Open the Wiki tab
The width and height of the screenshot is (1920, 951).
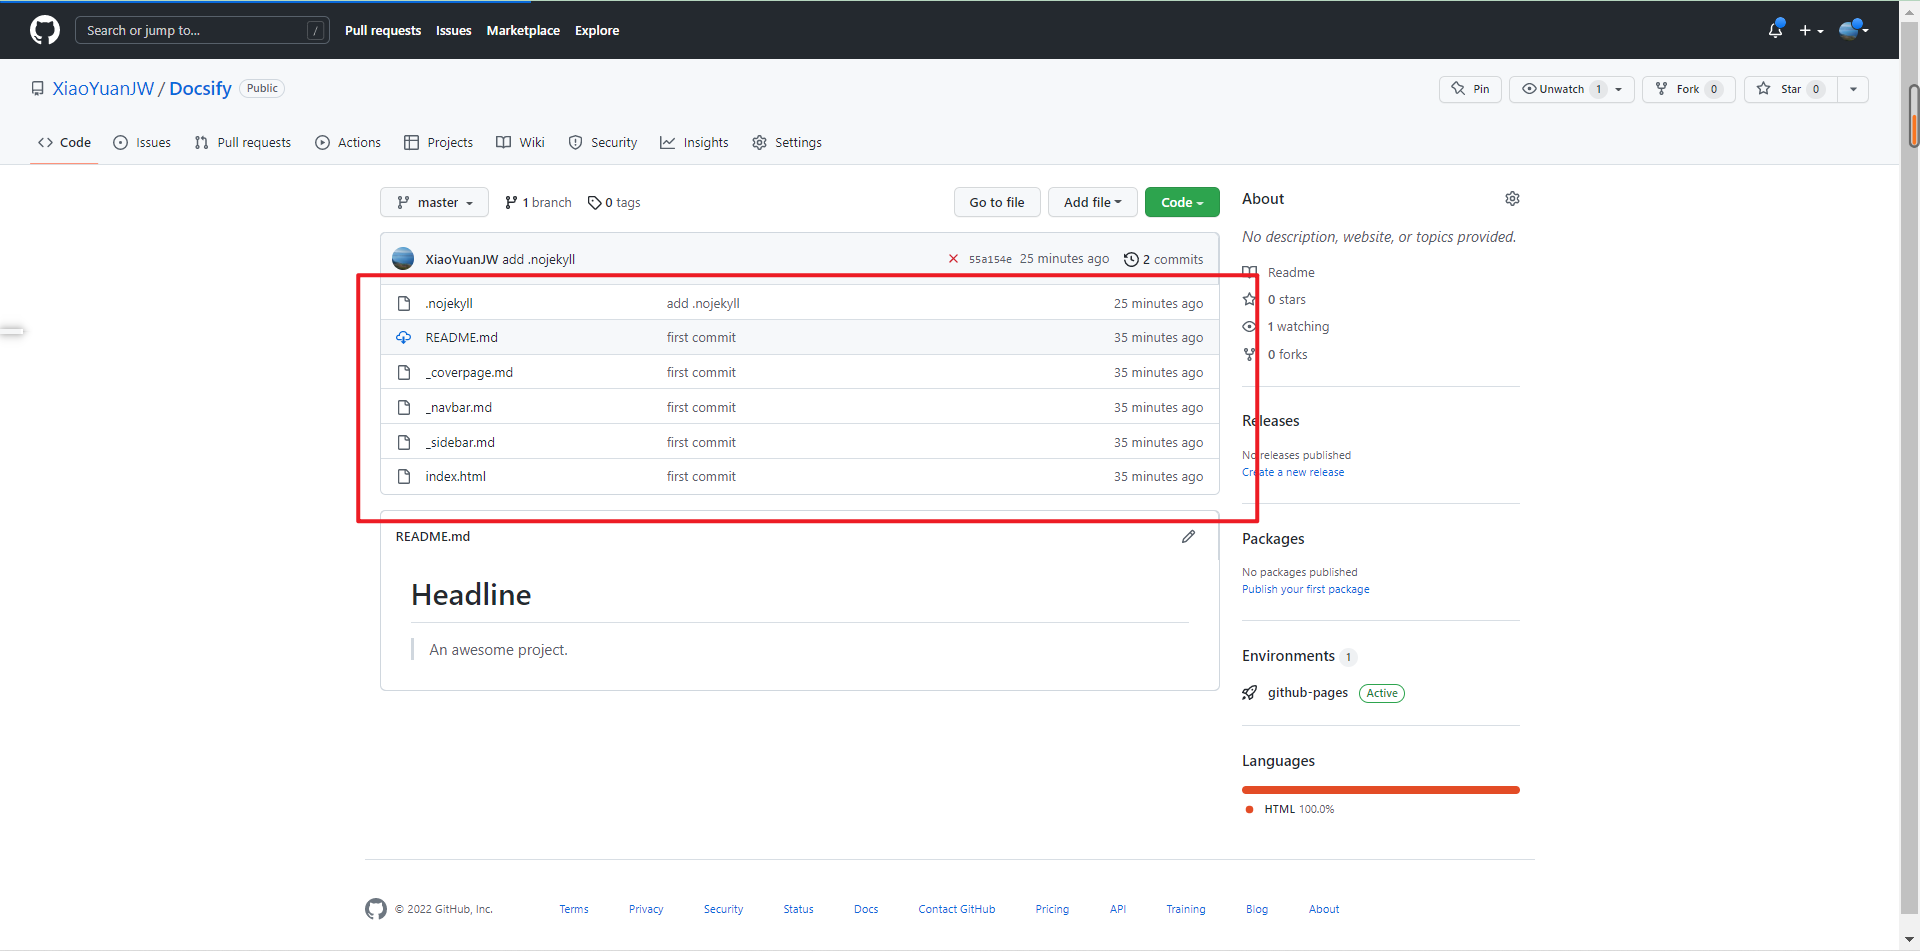[520, 143]
